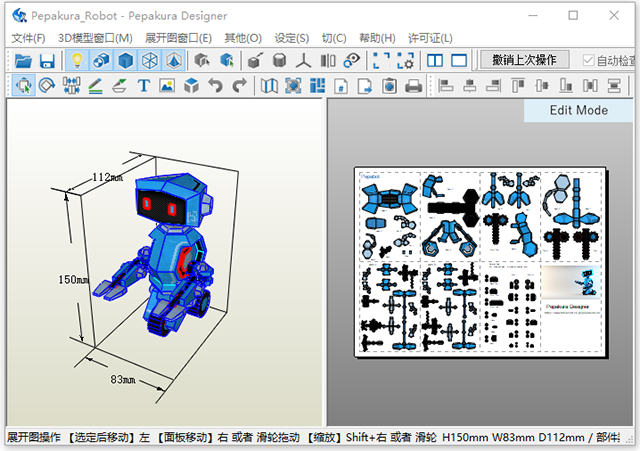Click the Print icon
This screenshot has height=451, width=640.
[413, 86]
